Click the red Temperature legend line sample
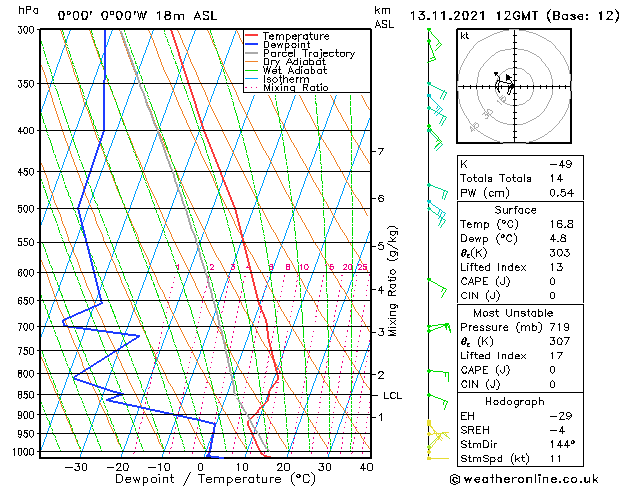 pos(251,36)
